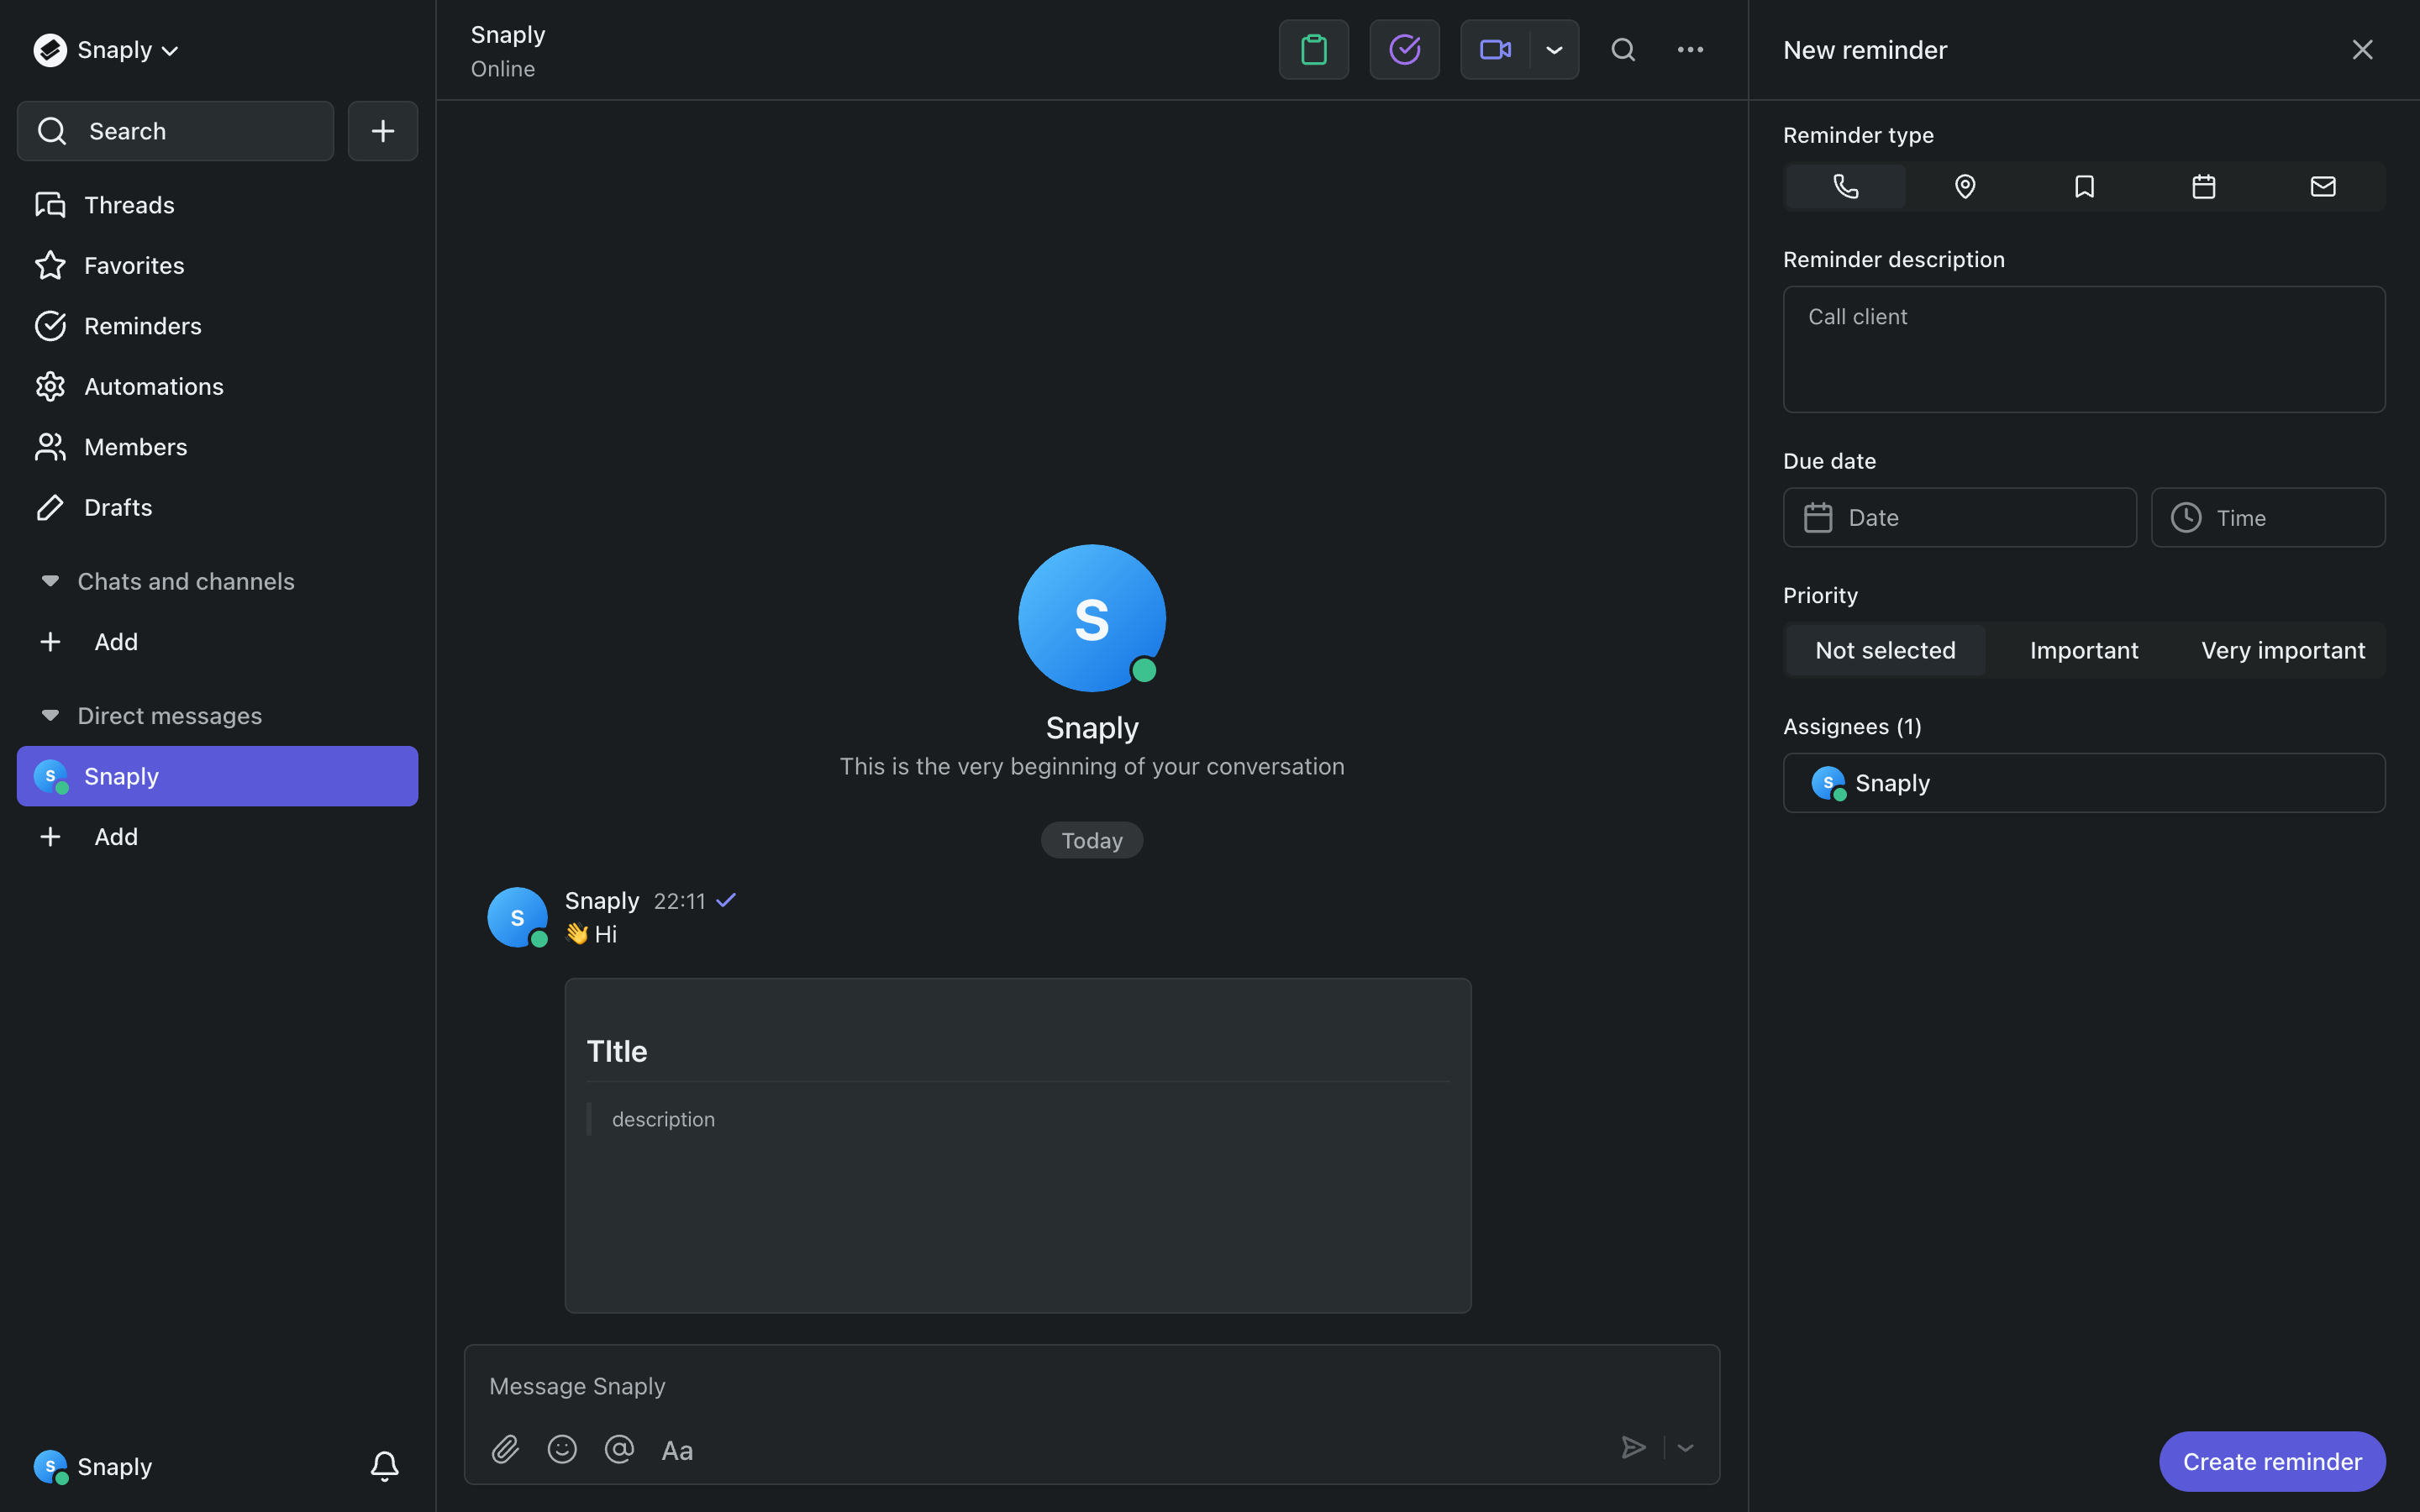Open Threads in the sidebar
The width and height of the screenshot is (2420, 1512).
(217, 205)
